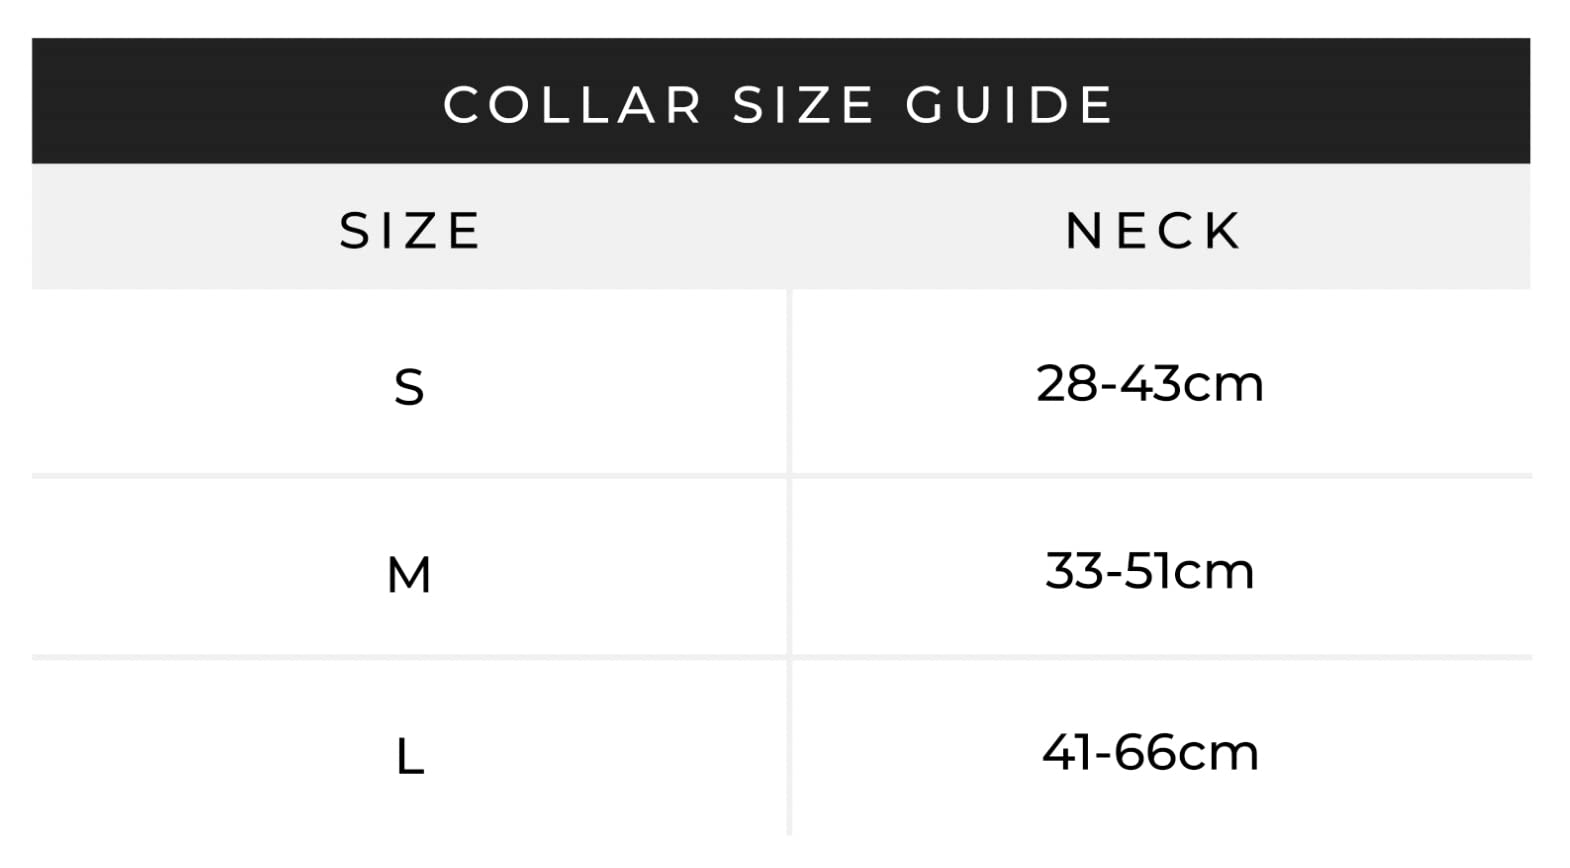
Task: Click the line separating M and L rows
Action: (780, 657)
